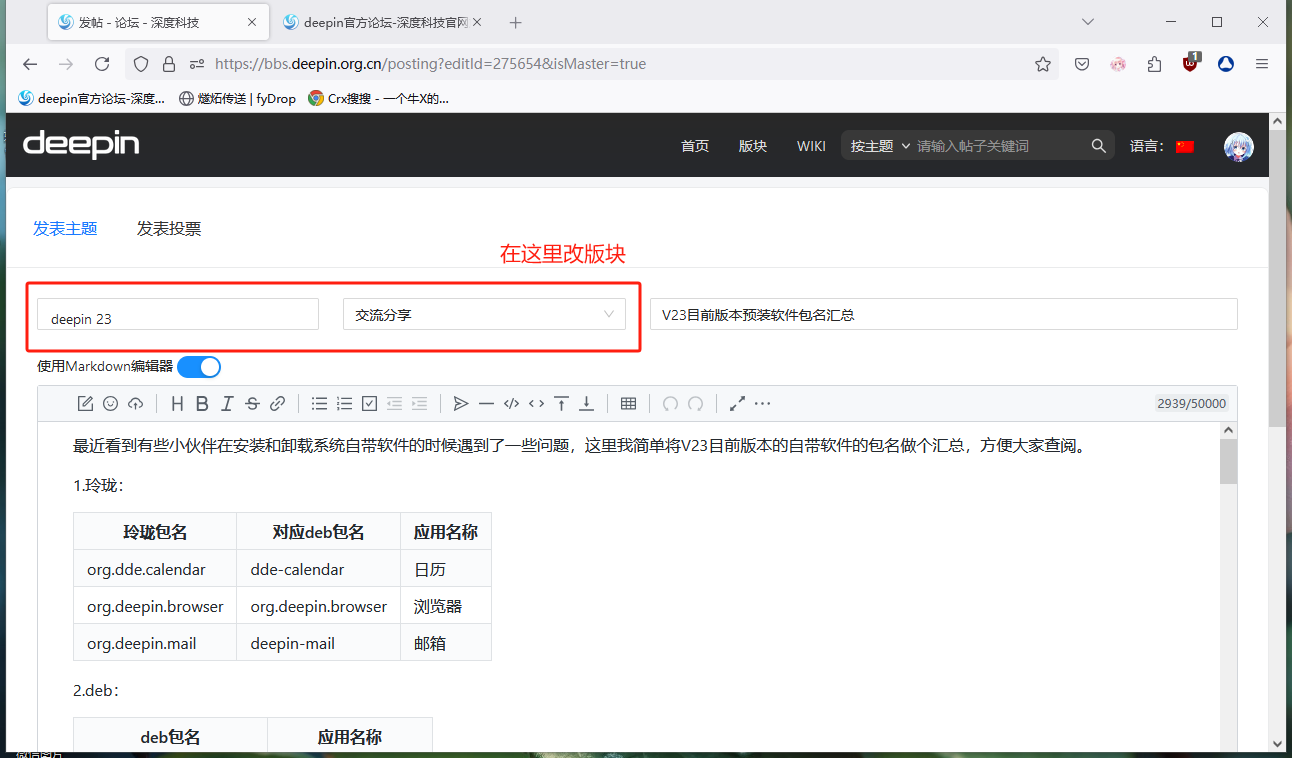Bookmark this page with the star icon

(x=1043, y=64)
